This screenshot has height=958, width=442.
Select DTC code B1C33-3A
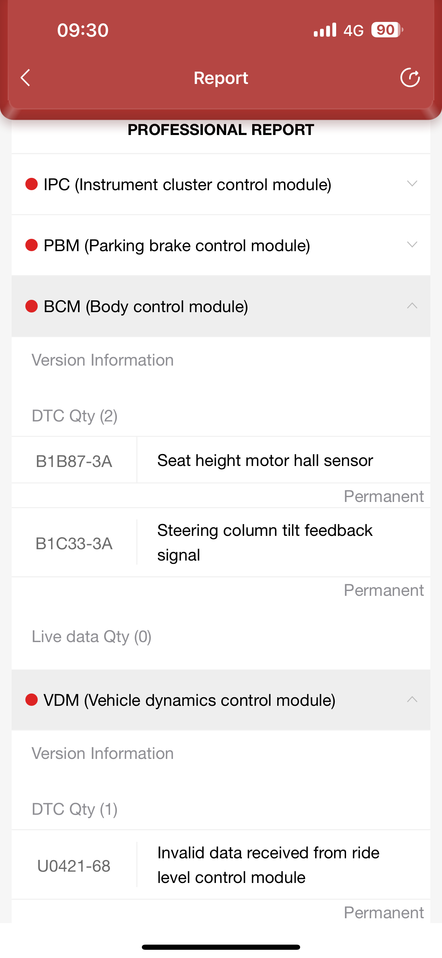(x=74, y=543)
